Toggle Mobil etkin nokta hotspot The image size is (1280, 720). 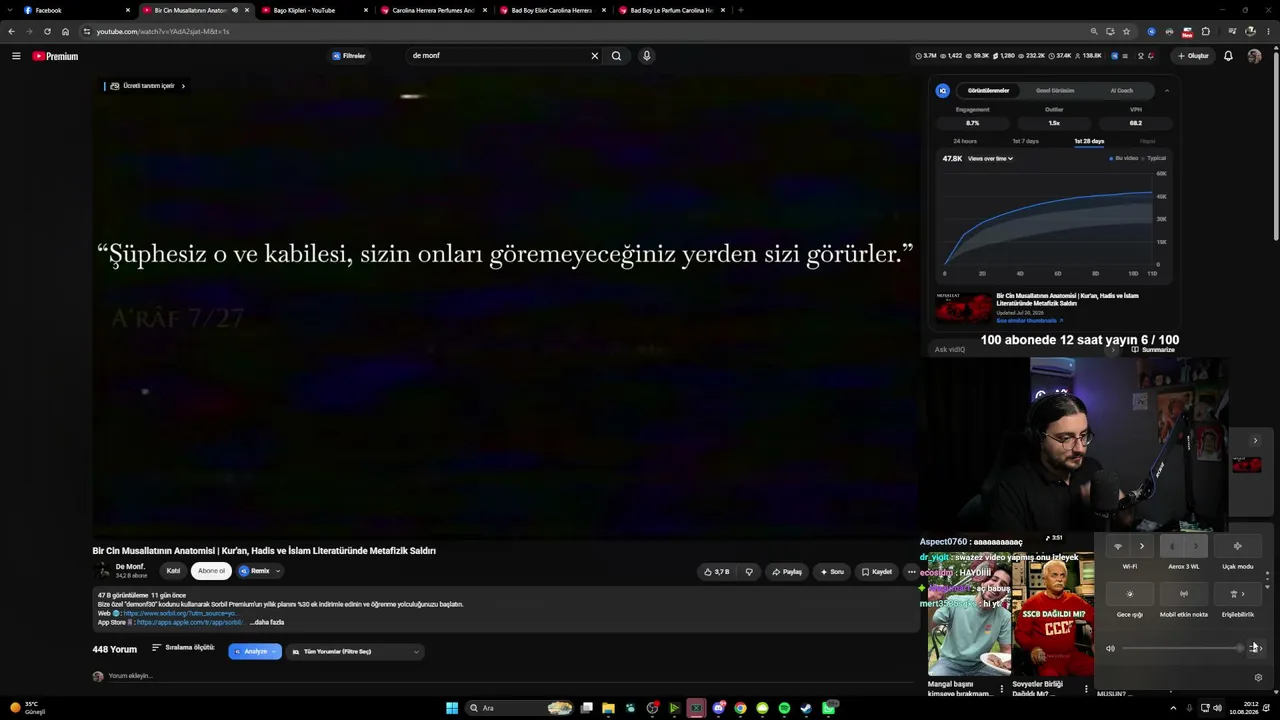tap(1184, 594)
